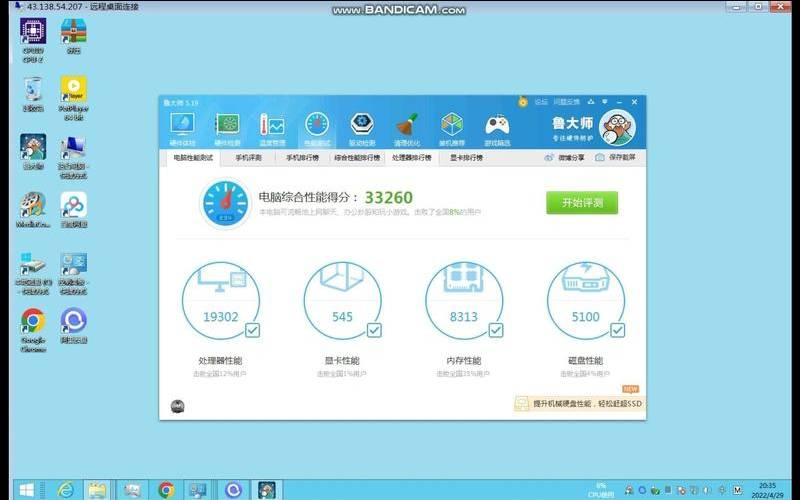Toggle the disk performance checkbox (5100)
The height and width of the screenshot is (500, 800).
[617, 331]
